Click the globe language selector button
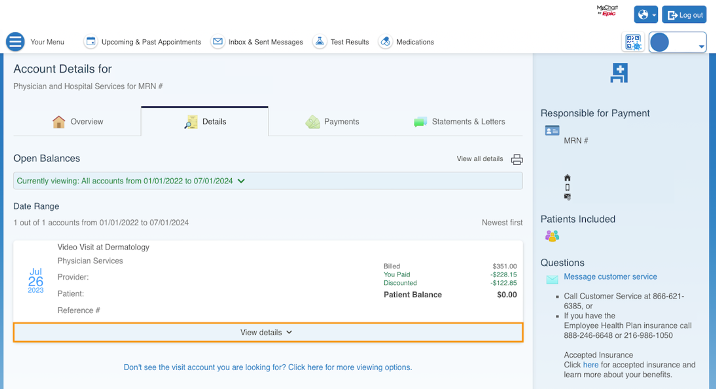The image size is (716, 390). [x=646, y=15]
